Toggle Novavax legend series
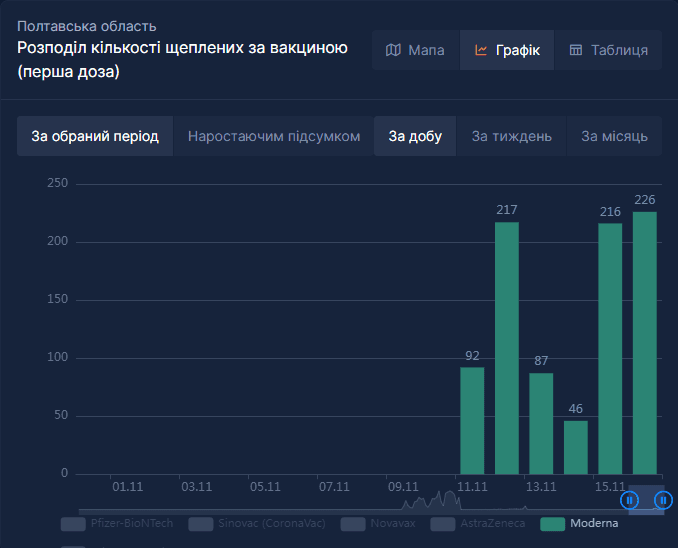 (x=378, y=524)
